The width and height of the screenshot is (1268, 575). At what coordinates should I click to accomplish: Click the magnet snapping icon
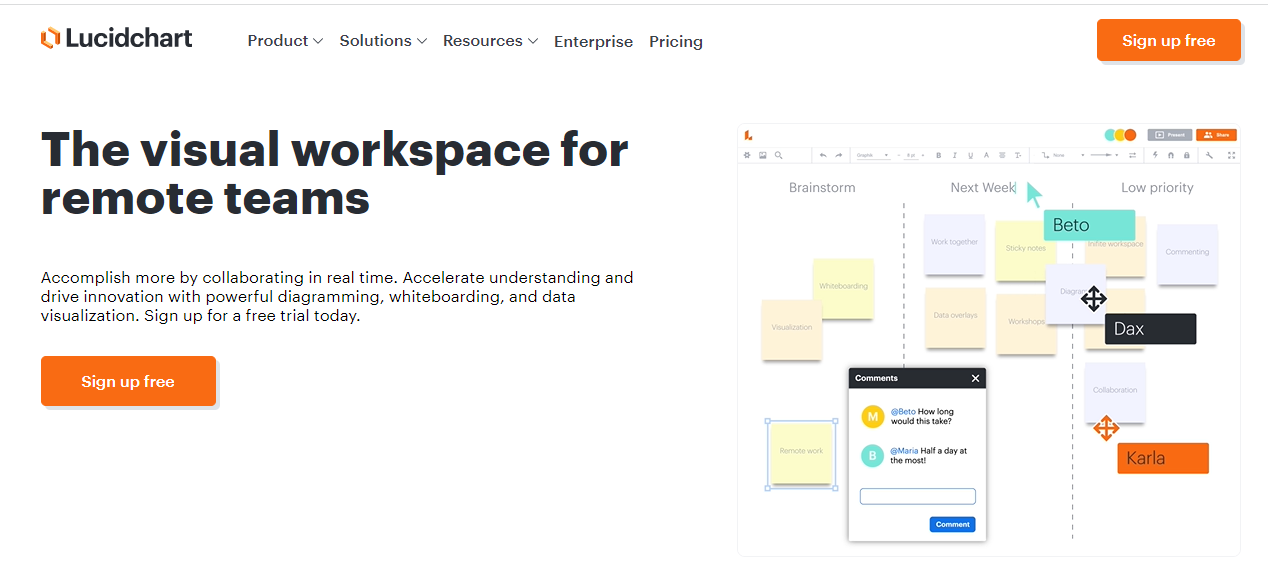[x=1171, y=155]
